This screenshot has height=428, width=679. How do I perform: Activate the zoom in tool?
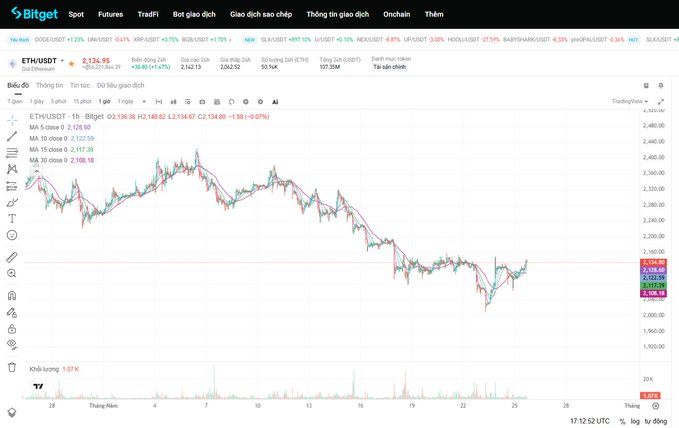[12, 273]
